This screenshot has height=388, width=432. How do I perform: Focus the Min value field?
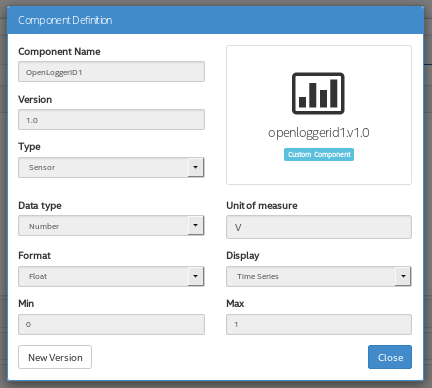(111, 324)
